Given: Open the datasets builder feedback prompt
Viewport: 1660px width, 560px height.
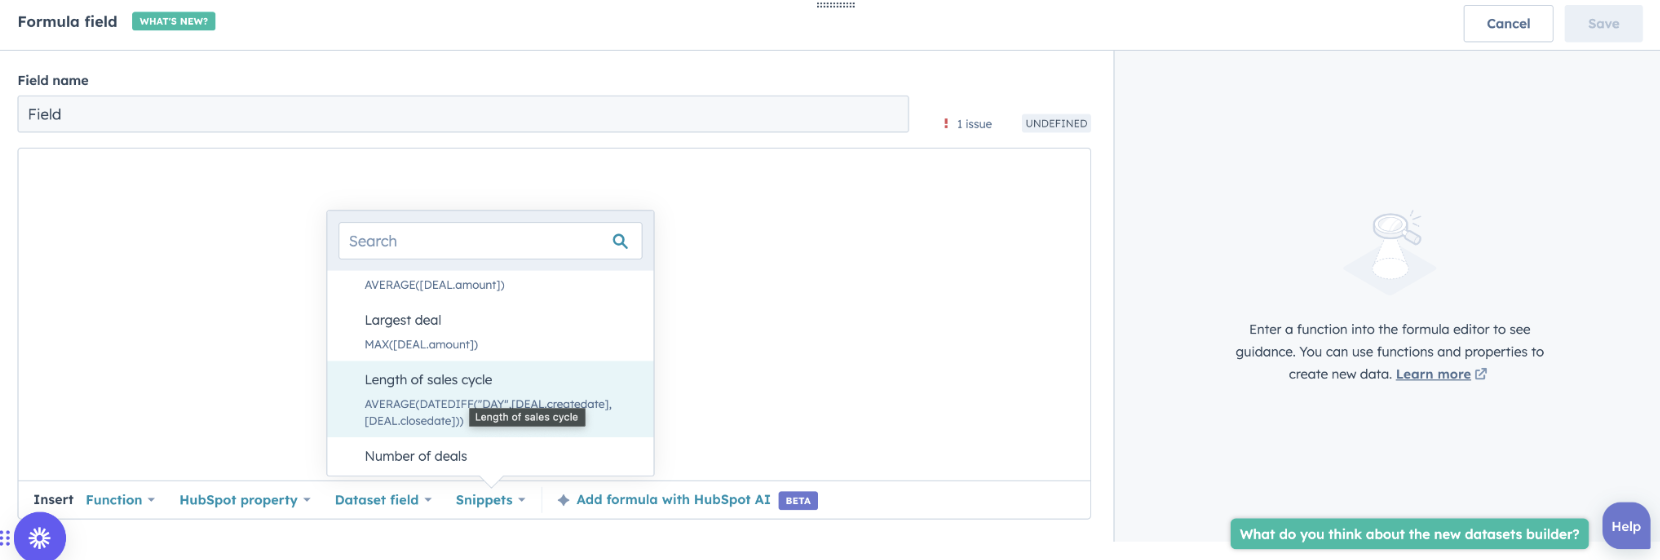Looking at the screenshot, I should (x=1409, y=534).
